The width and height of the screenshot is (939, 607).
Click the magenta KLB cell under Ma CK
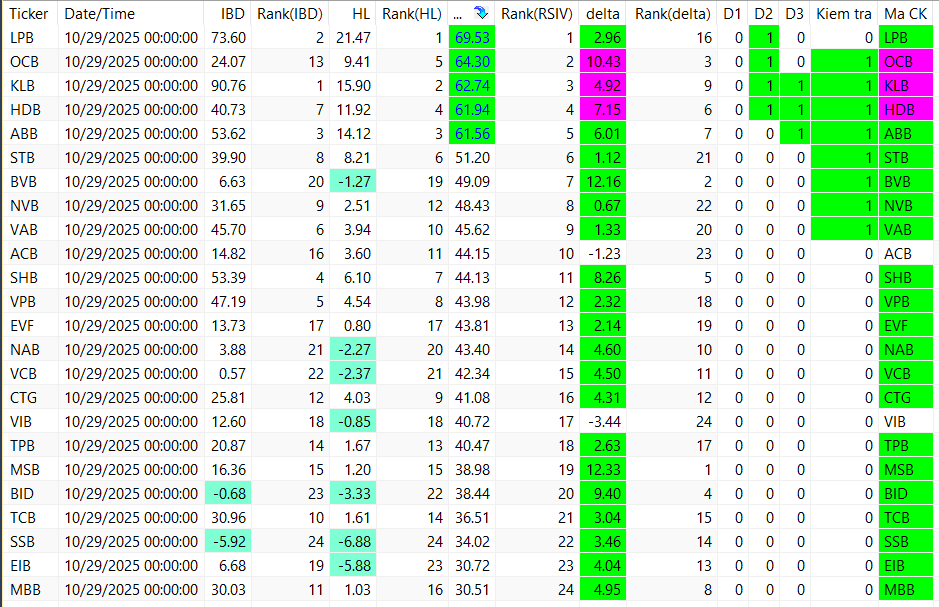point(905,86)
